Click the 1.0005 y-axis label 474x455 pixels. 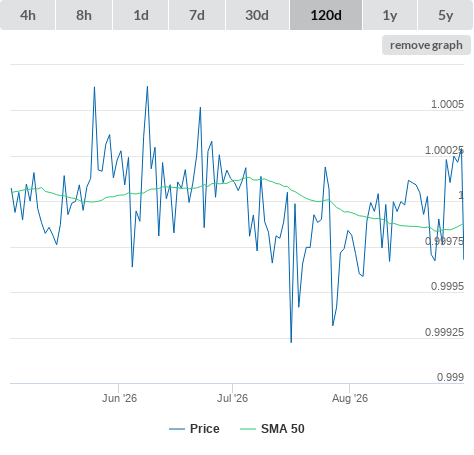[447, 104]
